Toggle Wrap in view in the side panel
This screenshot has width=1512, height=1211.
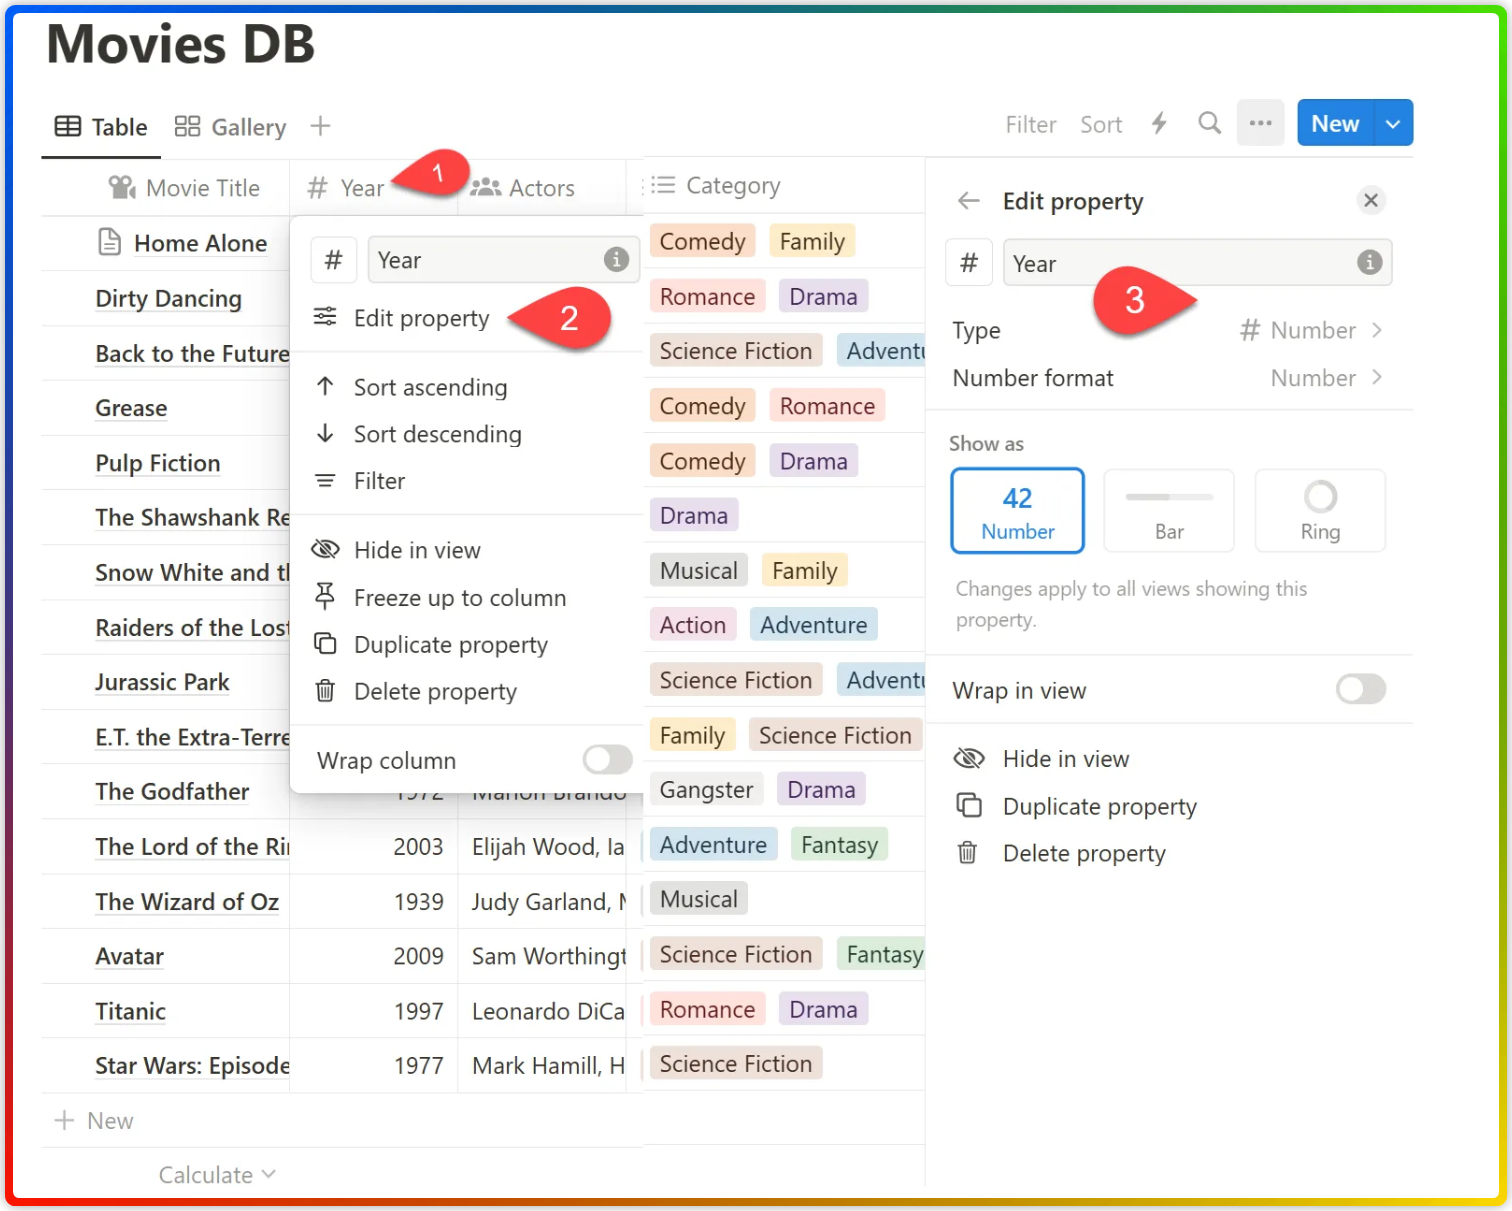pyautogui.click(x=1360, y=690)
